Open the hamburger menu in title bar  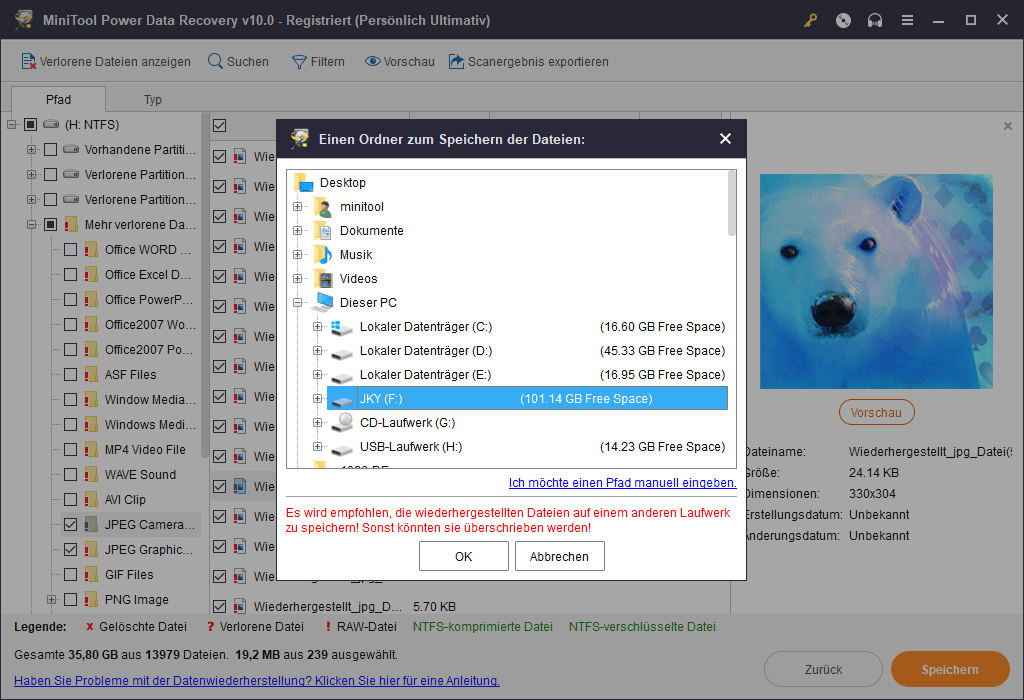(907, 20)
